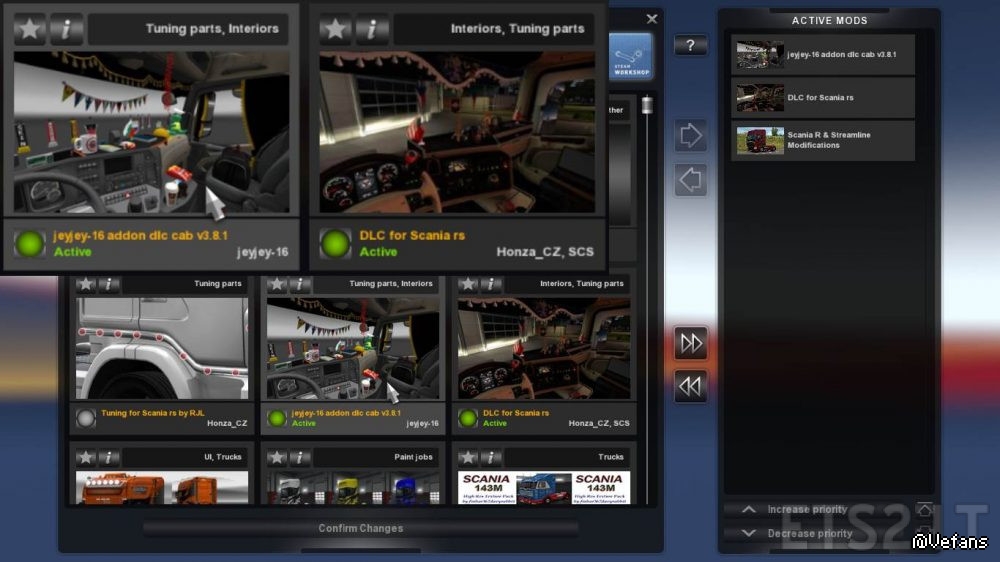Select DLC for Scania rs in Active Mods list
This screenshot has width=1000, height=562.
(x=823, y=98)
